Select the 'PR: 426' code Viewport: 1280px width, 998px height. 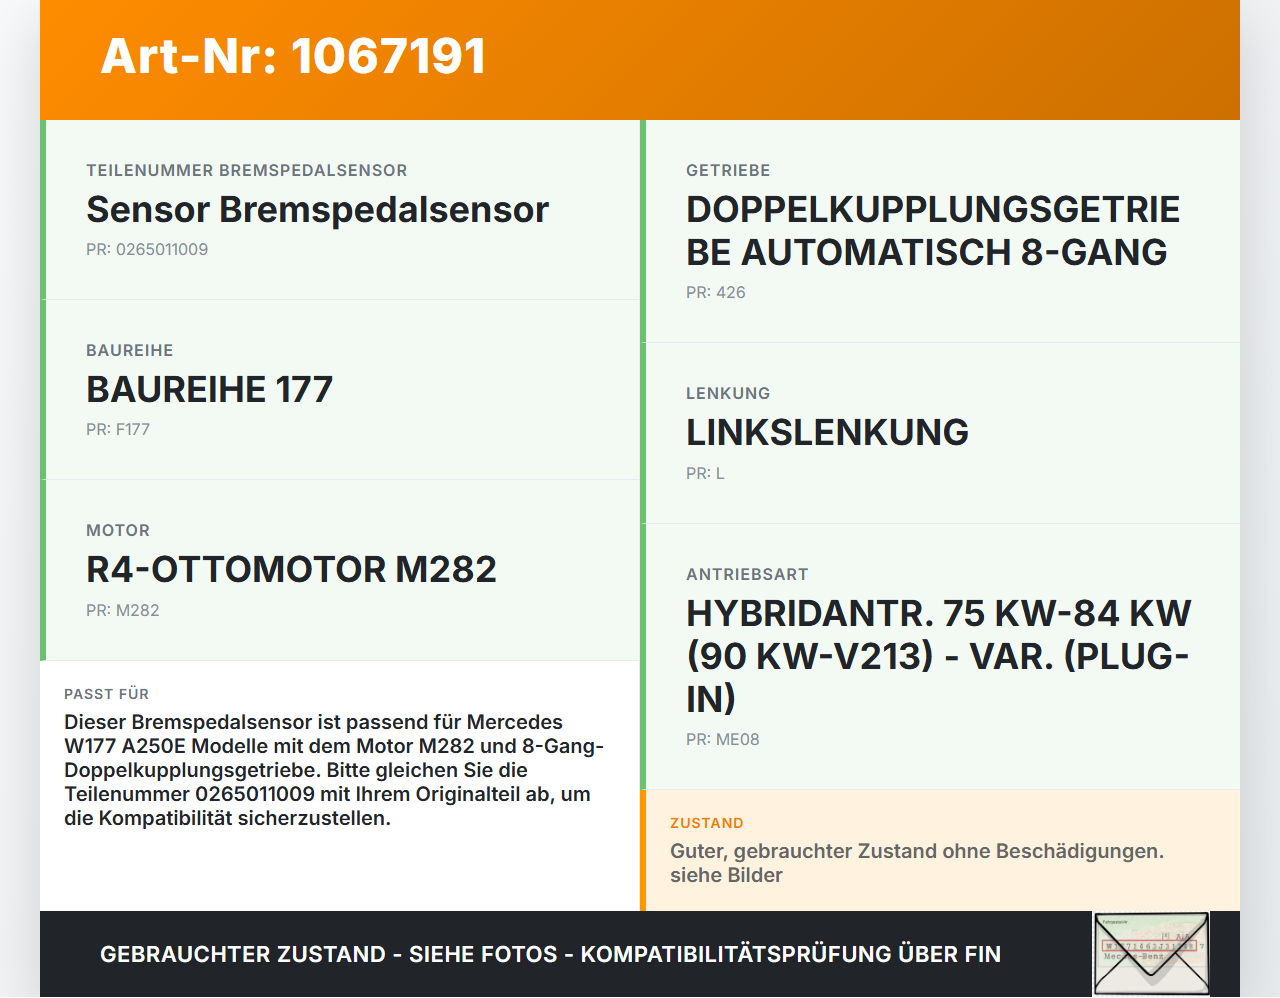point(716,293)
